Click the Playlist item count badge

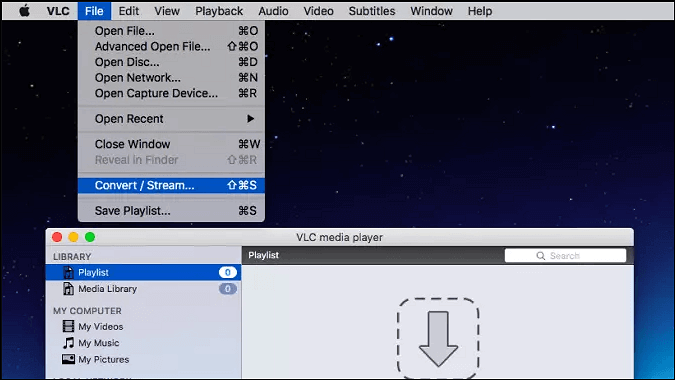(x=228, y=272)
